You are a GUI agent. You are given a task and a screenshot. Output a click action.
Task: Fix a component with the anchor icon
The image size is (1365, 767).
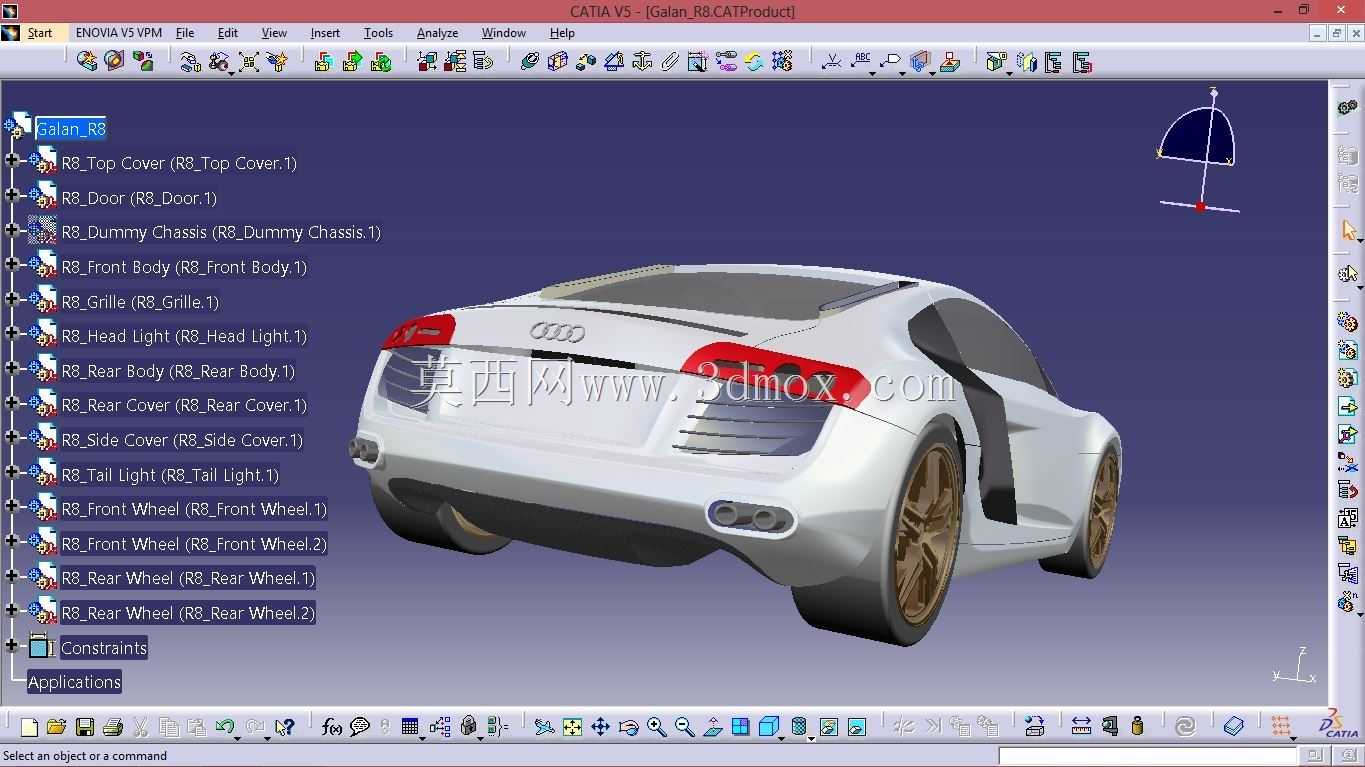[x=642, y=62]
